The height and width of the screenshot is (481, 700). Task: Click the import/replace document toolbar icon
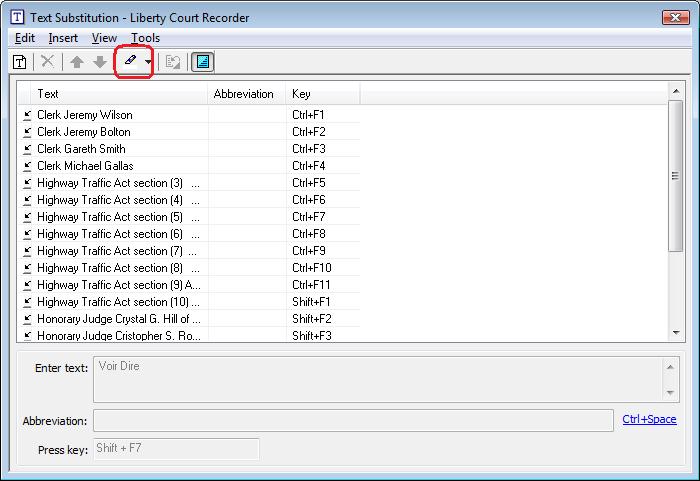(x=172, y=62)
